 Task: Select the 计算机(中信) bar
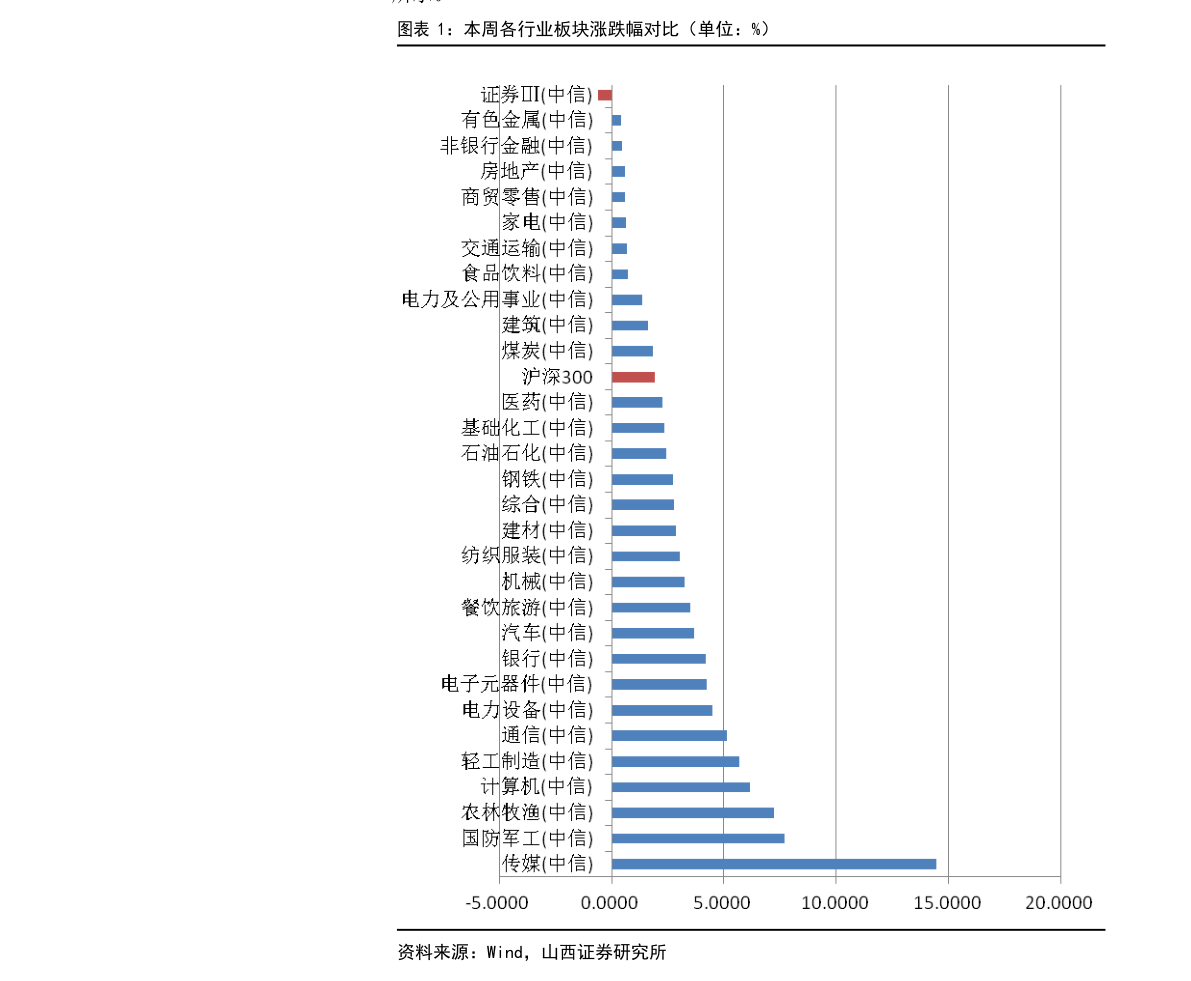[680, 787]
